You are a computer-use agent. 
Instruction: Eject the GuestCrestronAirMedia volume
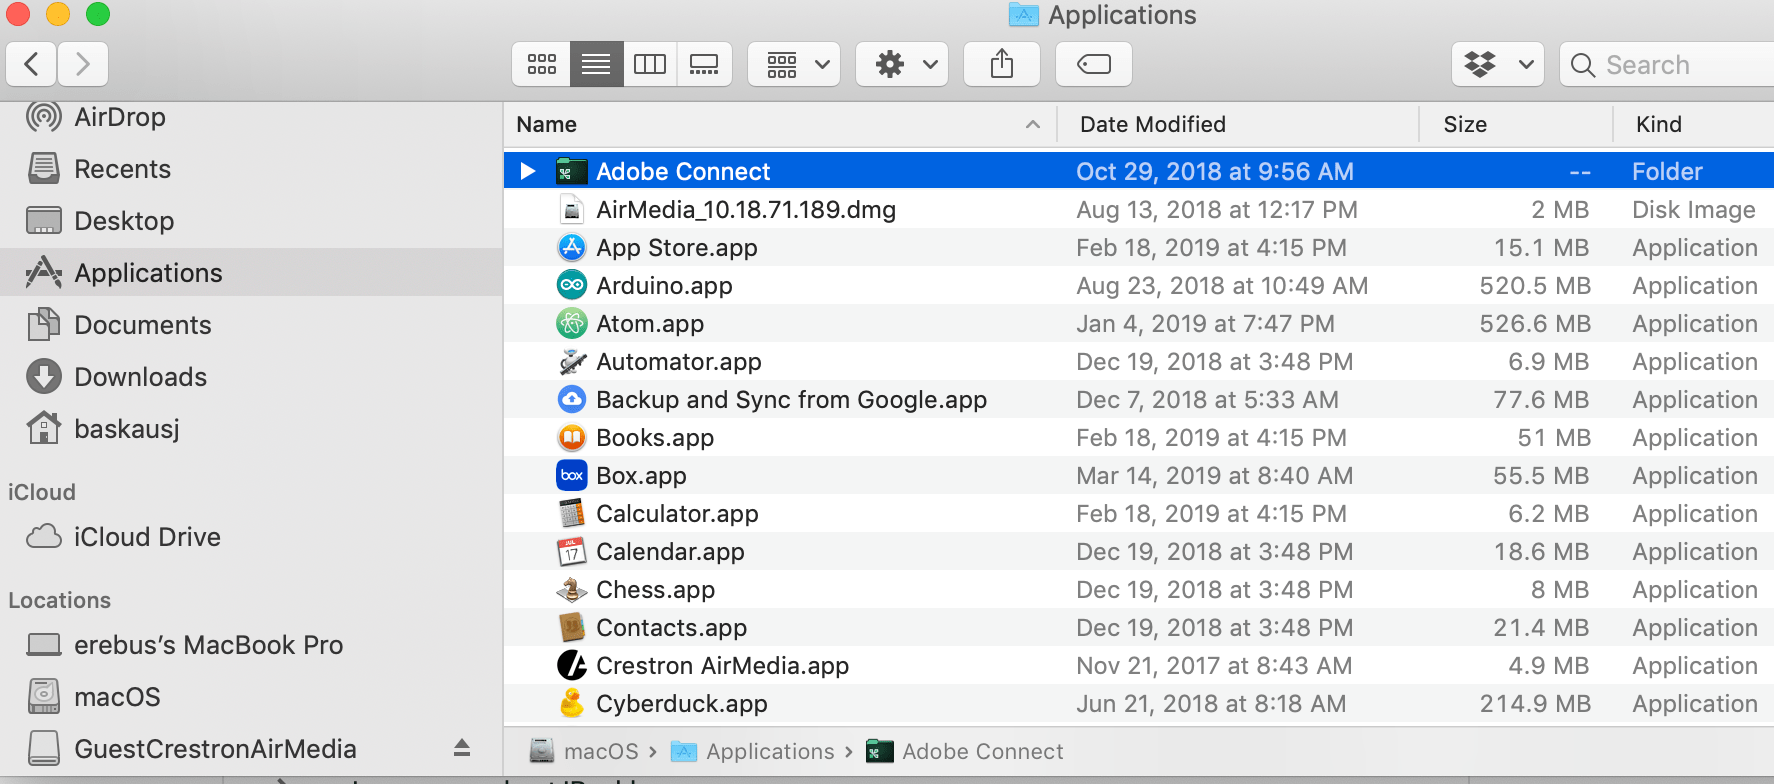coord(461,748)
